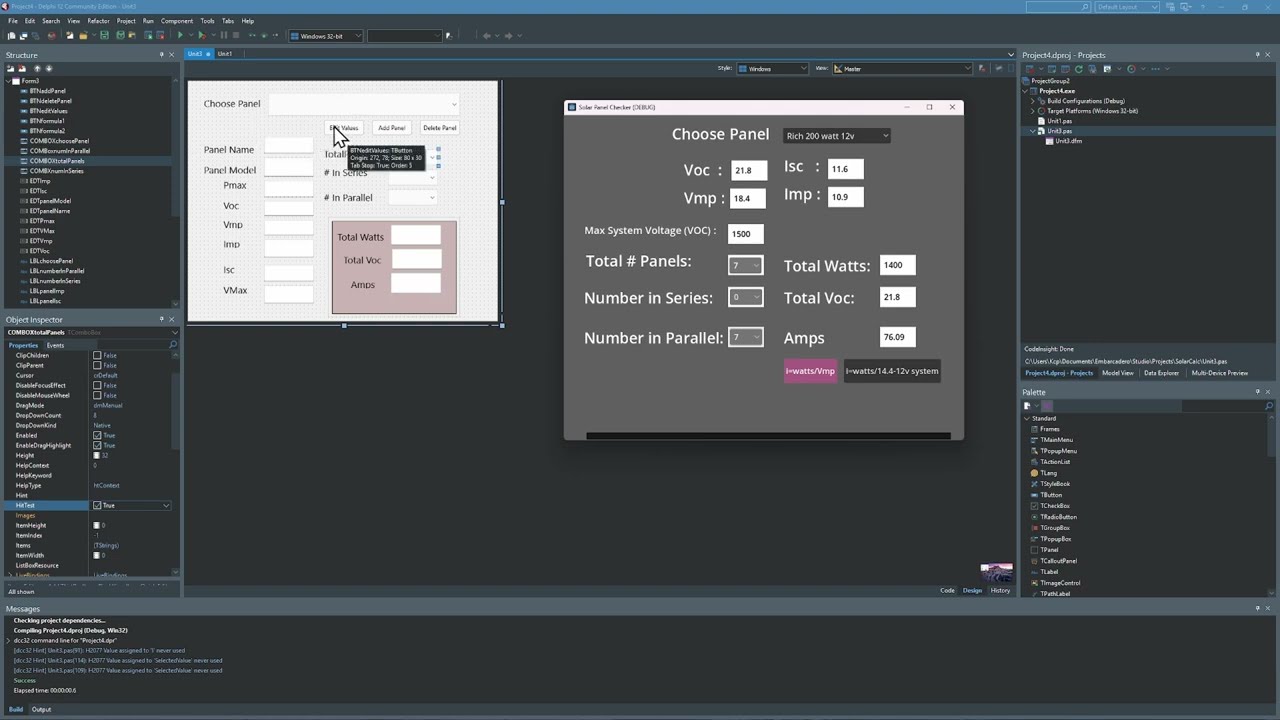This screenshot has width=1280, height=720.
Task: Expand Build Configurations (Debug) node
Action: click(x=1034, y=101)
